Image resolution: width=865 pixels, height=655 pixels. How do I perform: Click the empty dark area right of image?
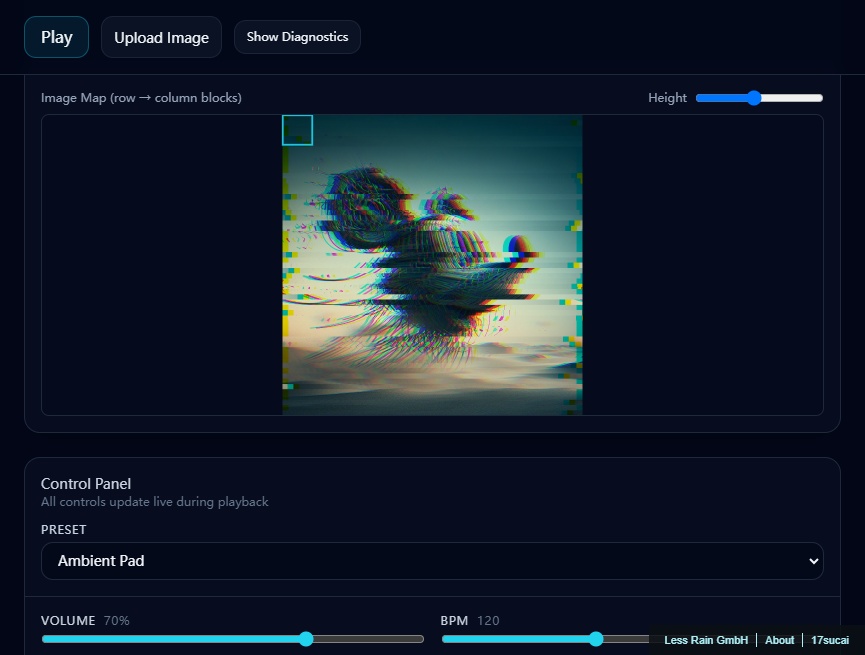702,265
